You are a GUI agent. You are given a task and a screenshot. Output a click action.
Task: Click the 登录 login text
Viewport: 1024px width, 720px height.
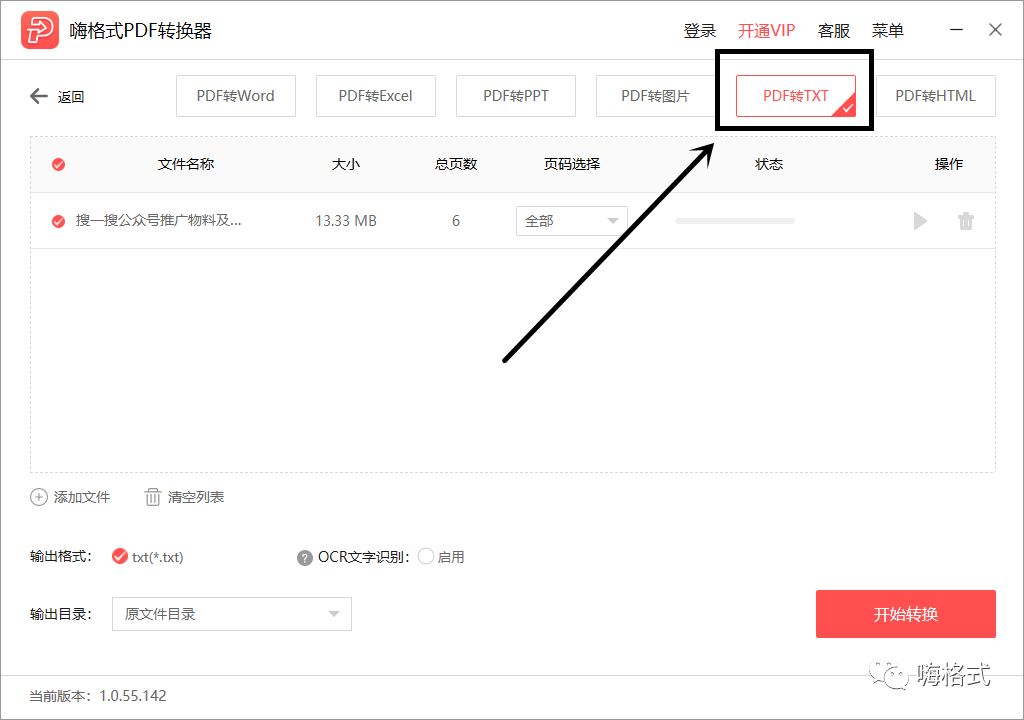click(698, 30)
